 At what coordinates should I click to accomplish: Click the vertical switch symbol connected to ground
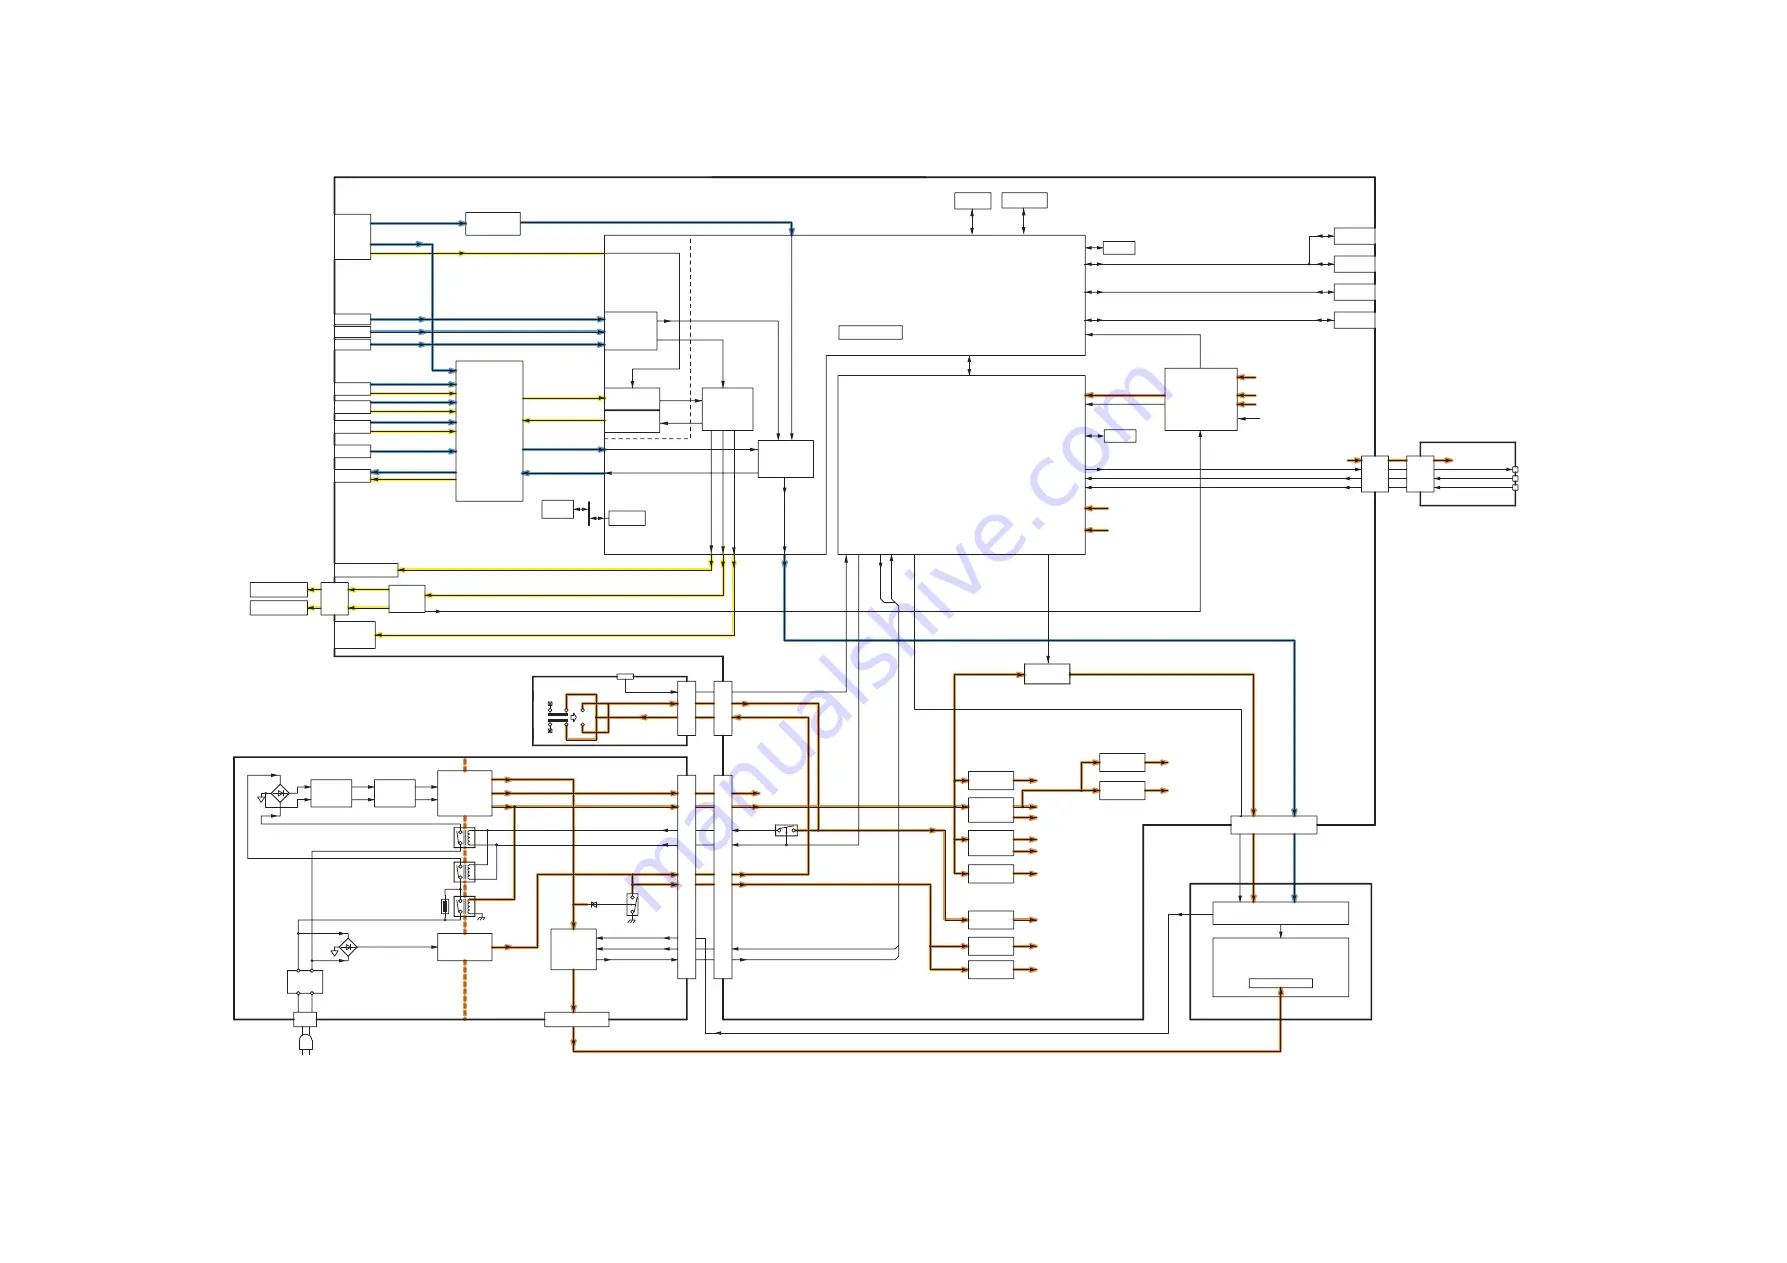click(x=632, y=906)
